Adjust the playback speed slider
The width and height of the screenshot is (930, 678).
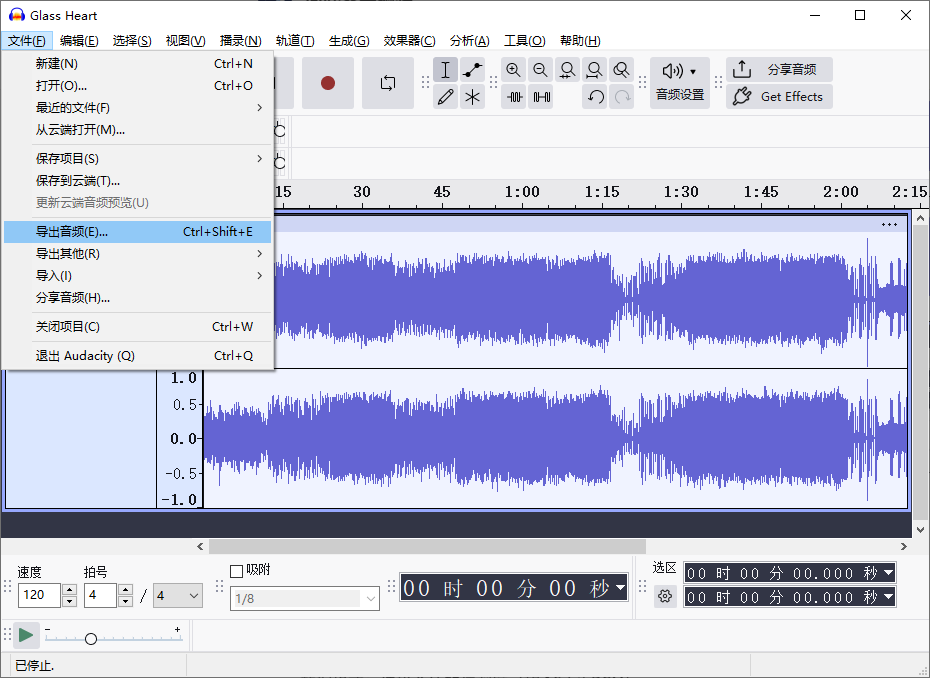[91, 638]
